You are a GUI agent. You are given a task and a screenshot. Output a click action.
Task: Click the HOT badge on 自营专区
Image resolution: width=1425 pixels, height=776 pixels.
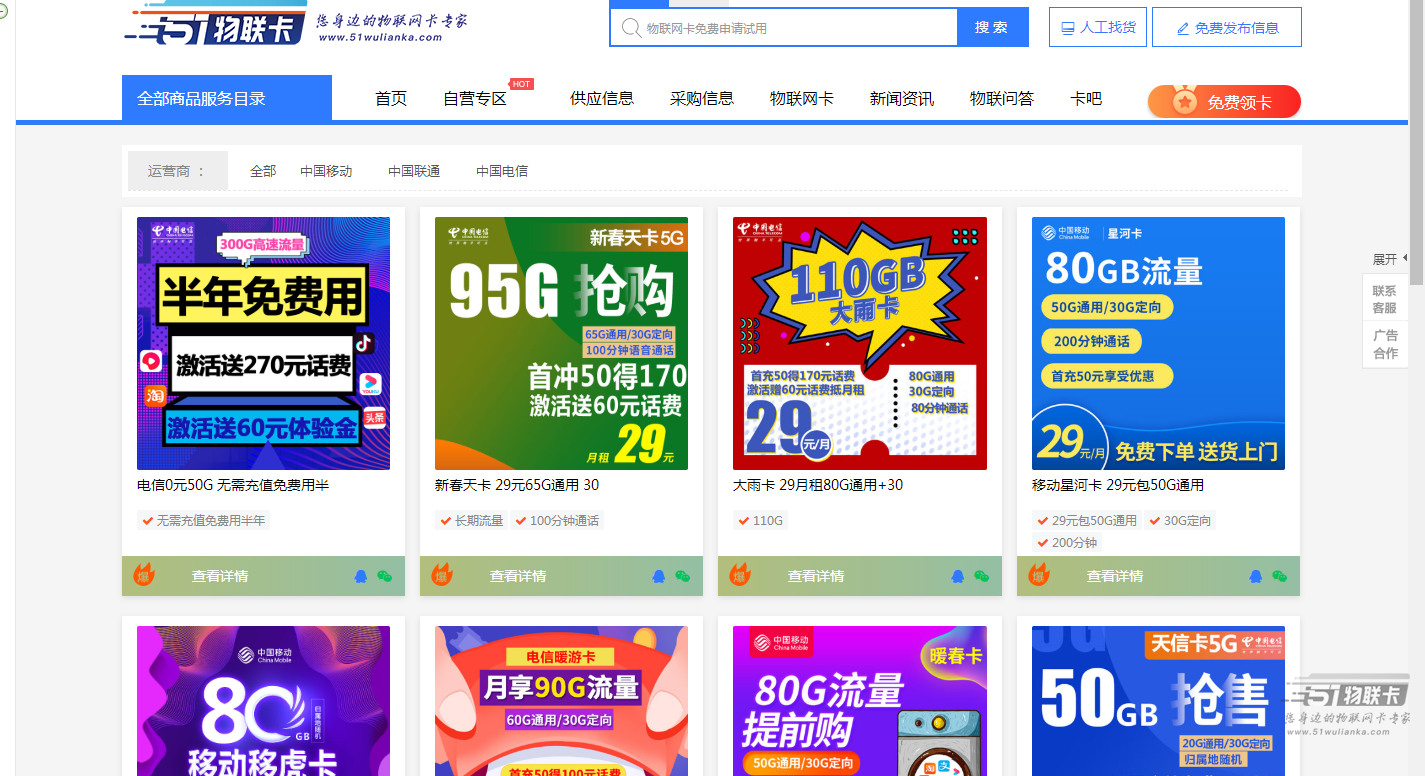click(x=521, y=84)
